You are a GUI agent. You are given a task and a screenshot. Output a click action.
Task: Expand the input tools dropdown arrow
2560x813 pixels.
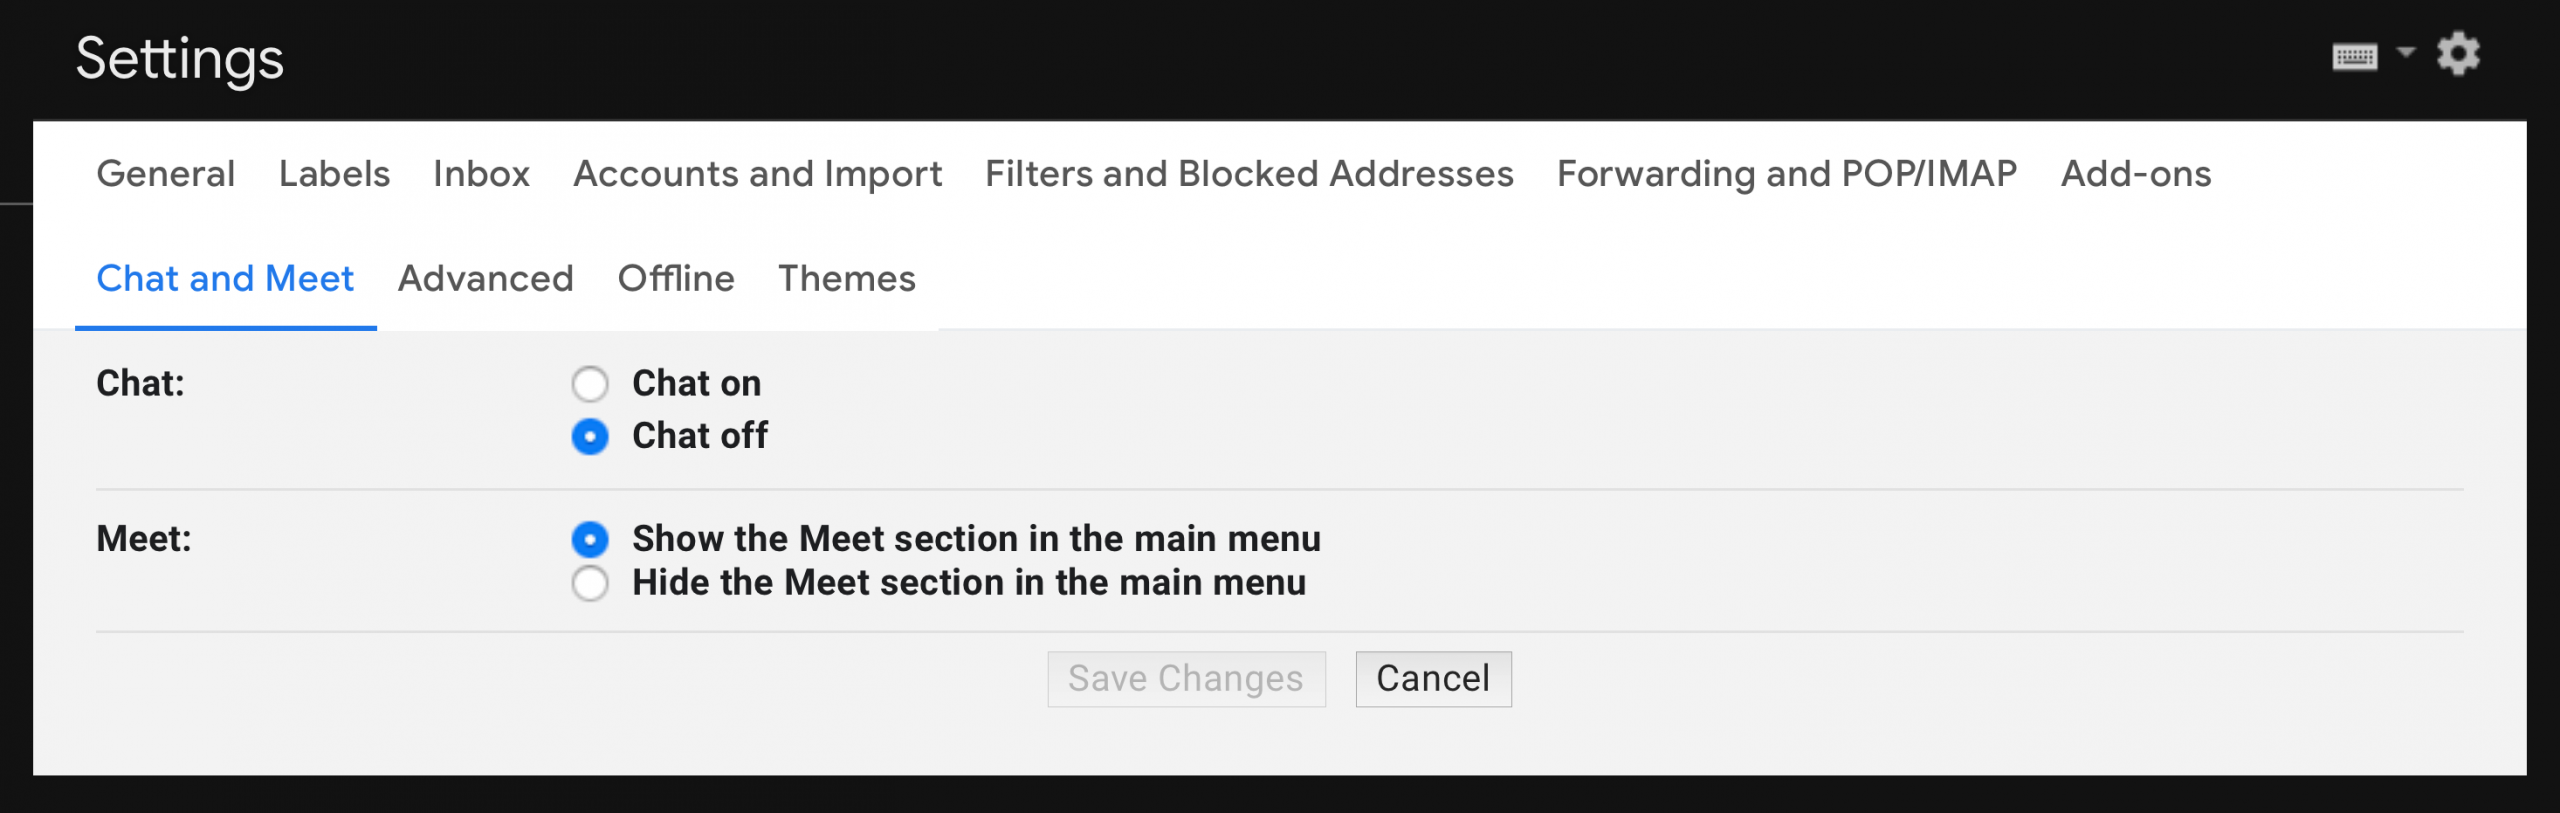[2406, 51]
